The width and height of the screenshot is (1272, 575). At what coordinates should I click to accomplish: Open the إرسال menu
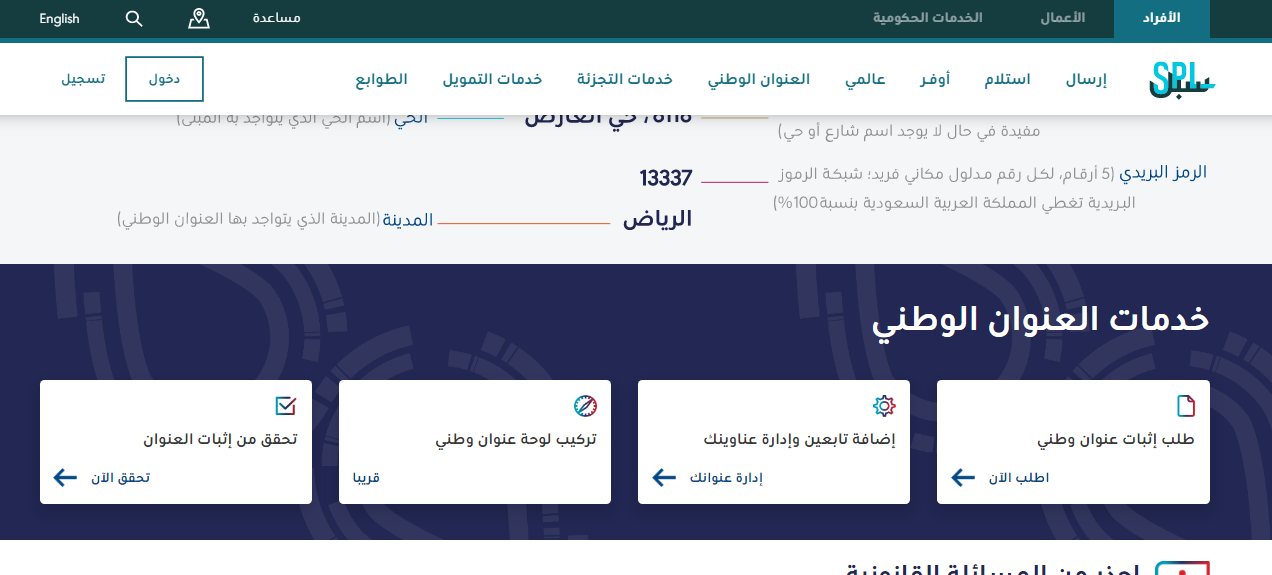coord(1086,79)
